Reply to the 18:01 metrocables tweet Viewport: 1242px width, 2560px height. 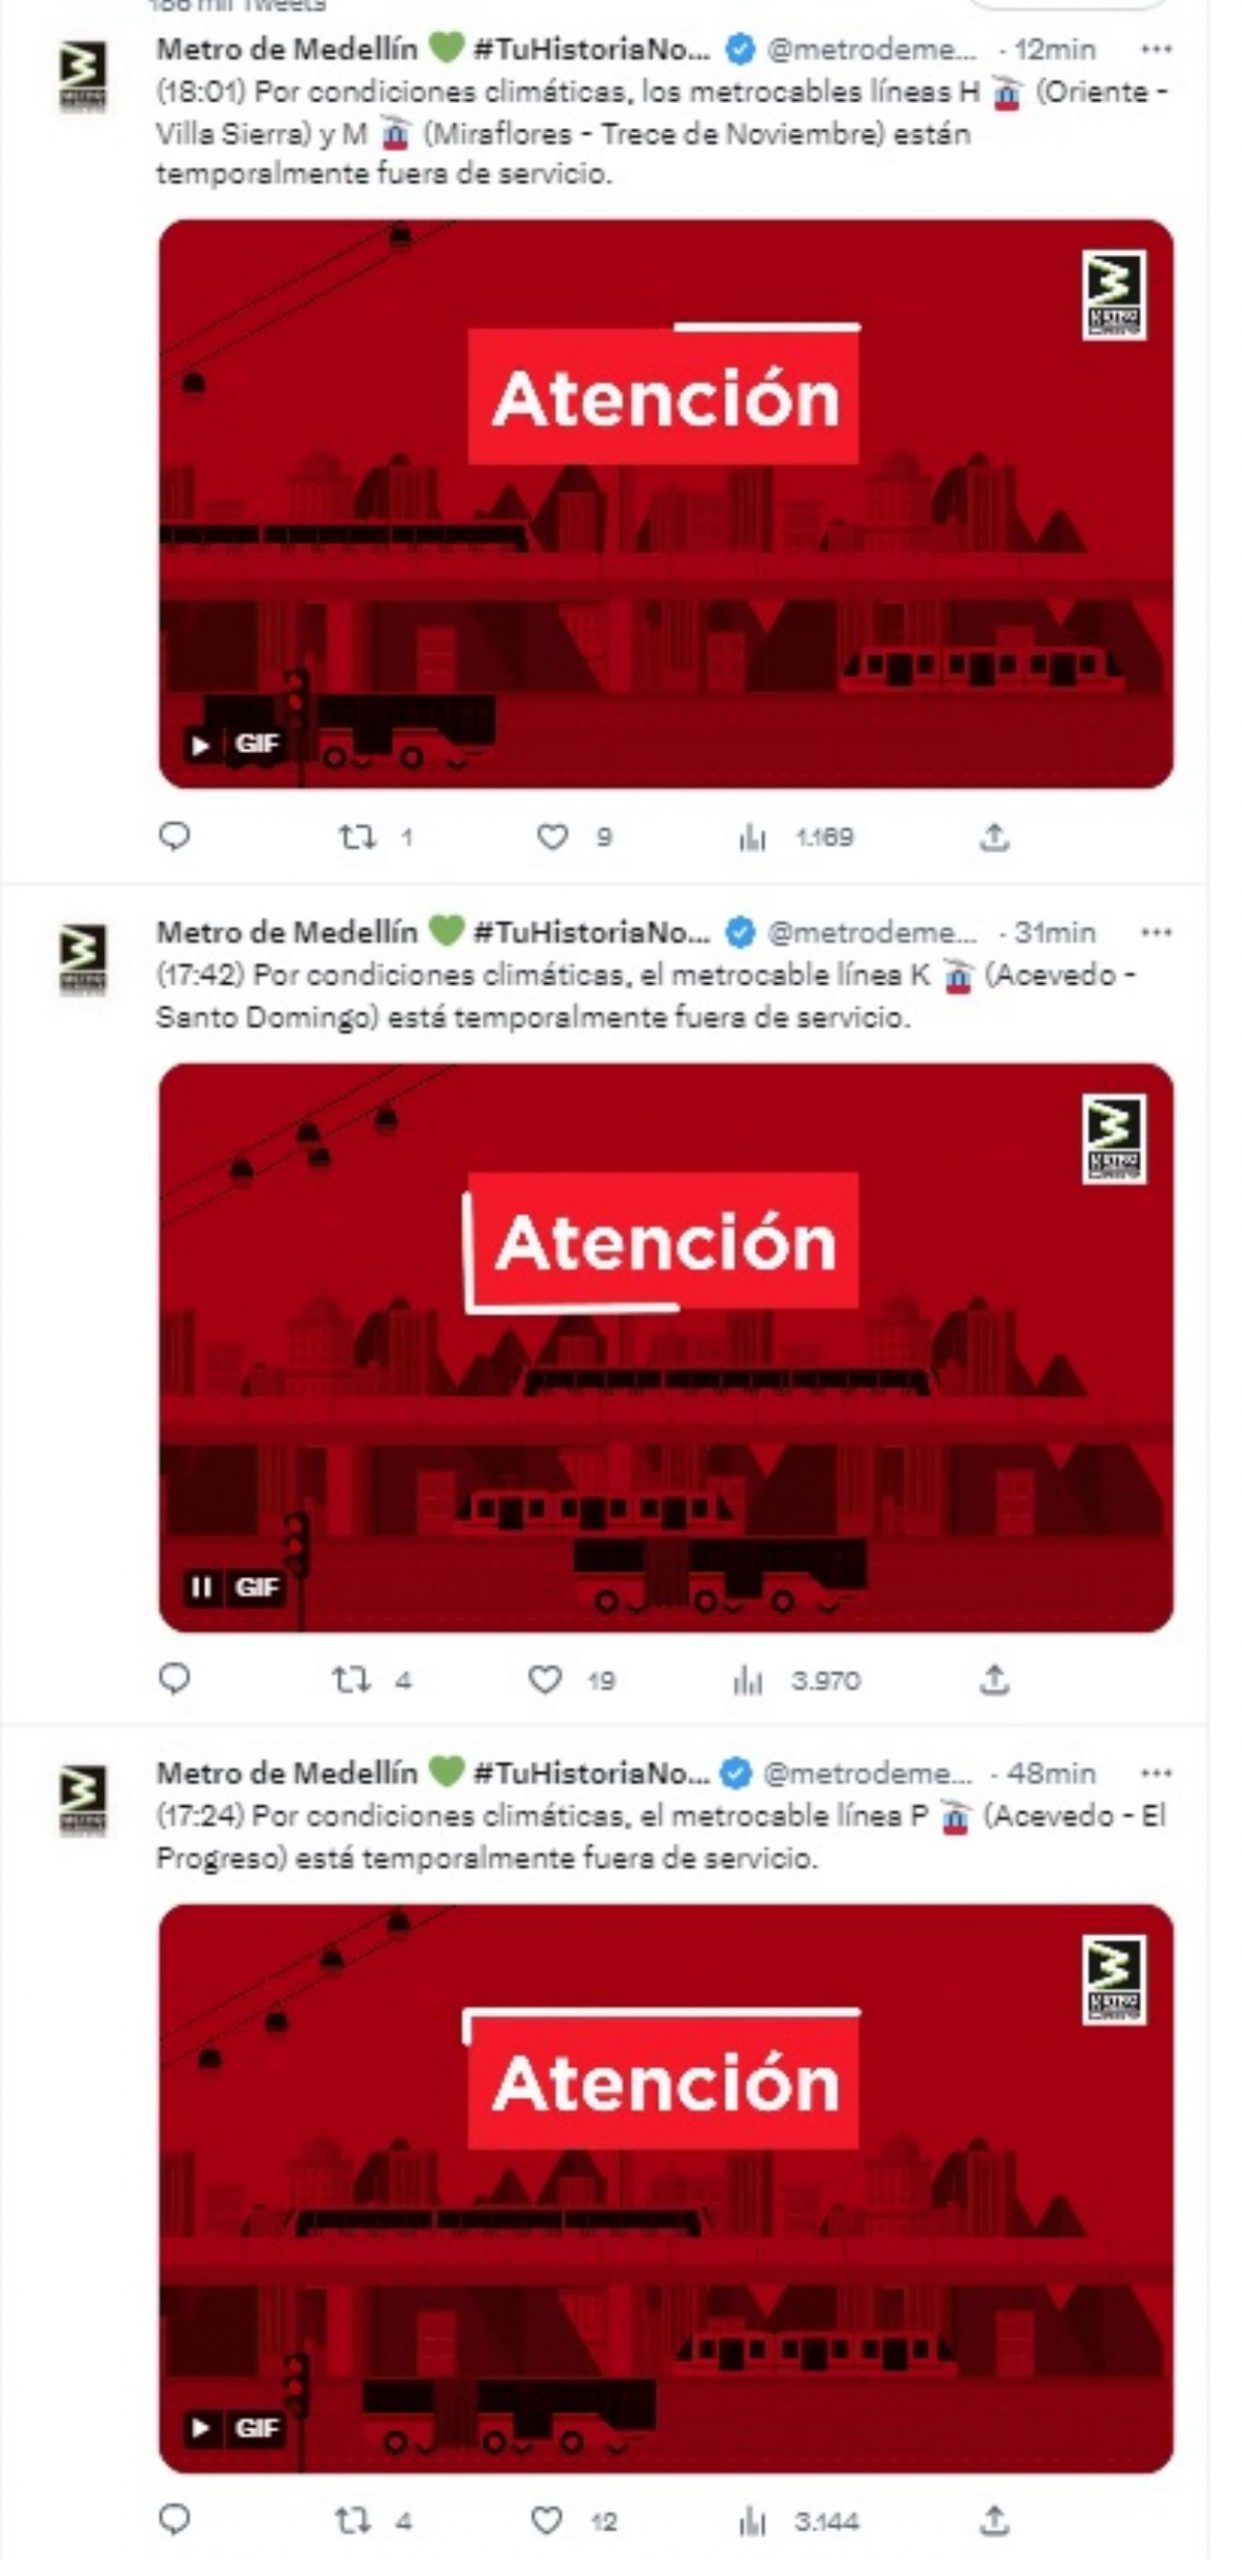pos(175,835)
